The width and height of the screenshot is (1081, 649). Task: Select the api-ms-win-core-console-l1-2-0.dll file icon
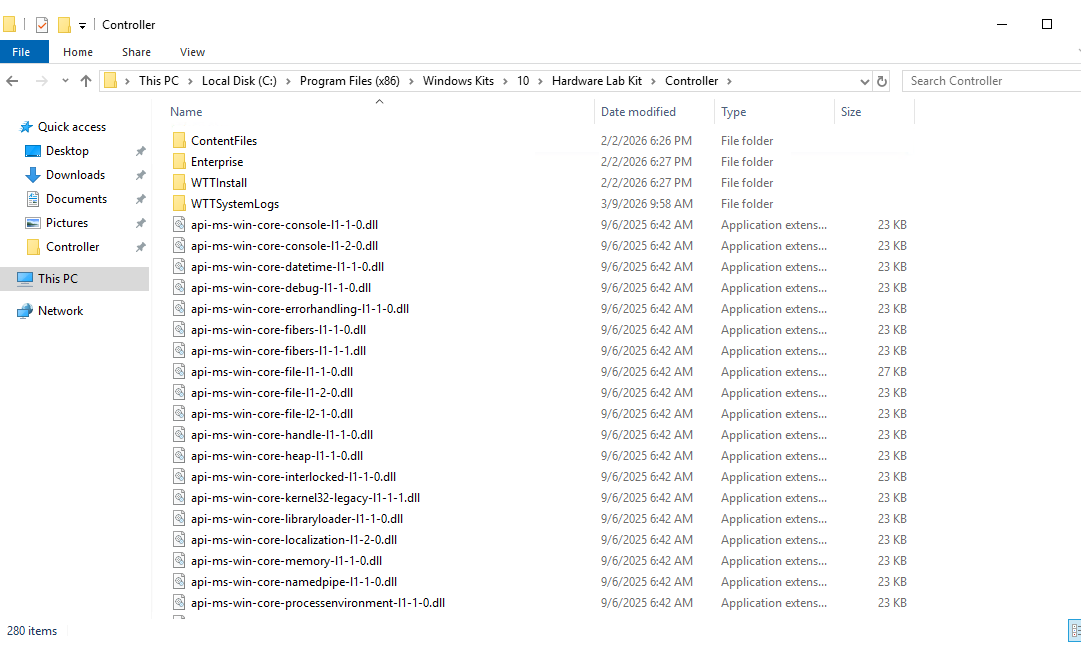coord(179,246)
